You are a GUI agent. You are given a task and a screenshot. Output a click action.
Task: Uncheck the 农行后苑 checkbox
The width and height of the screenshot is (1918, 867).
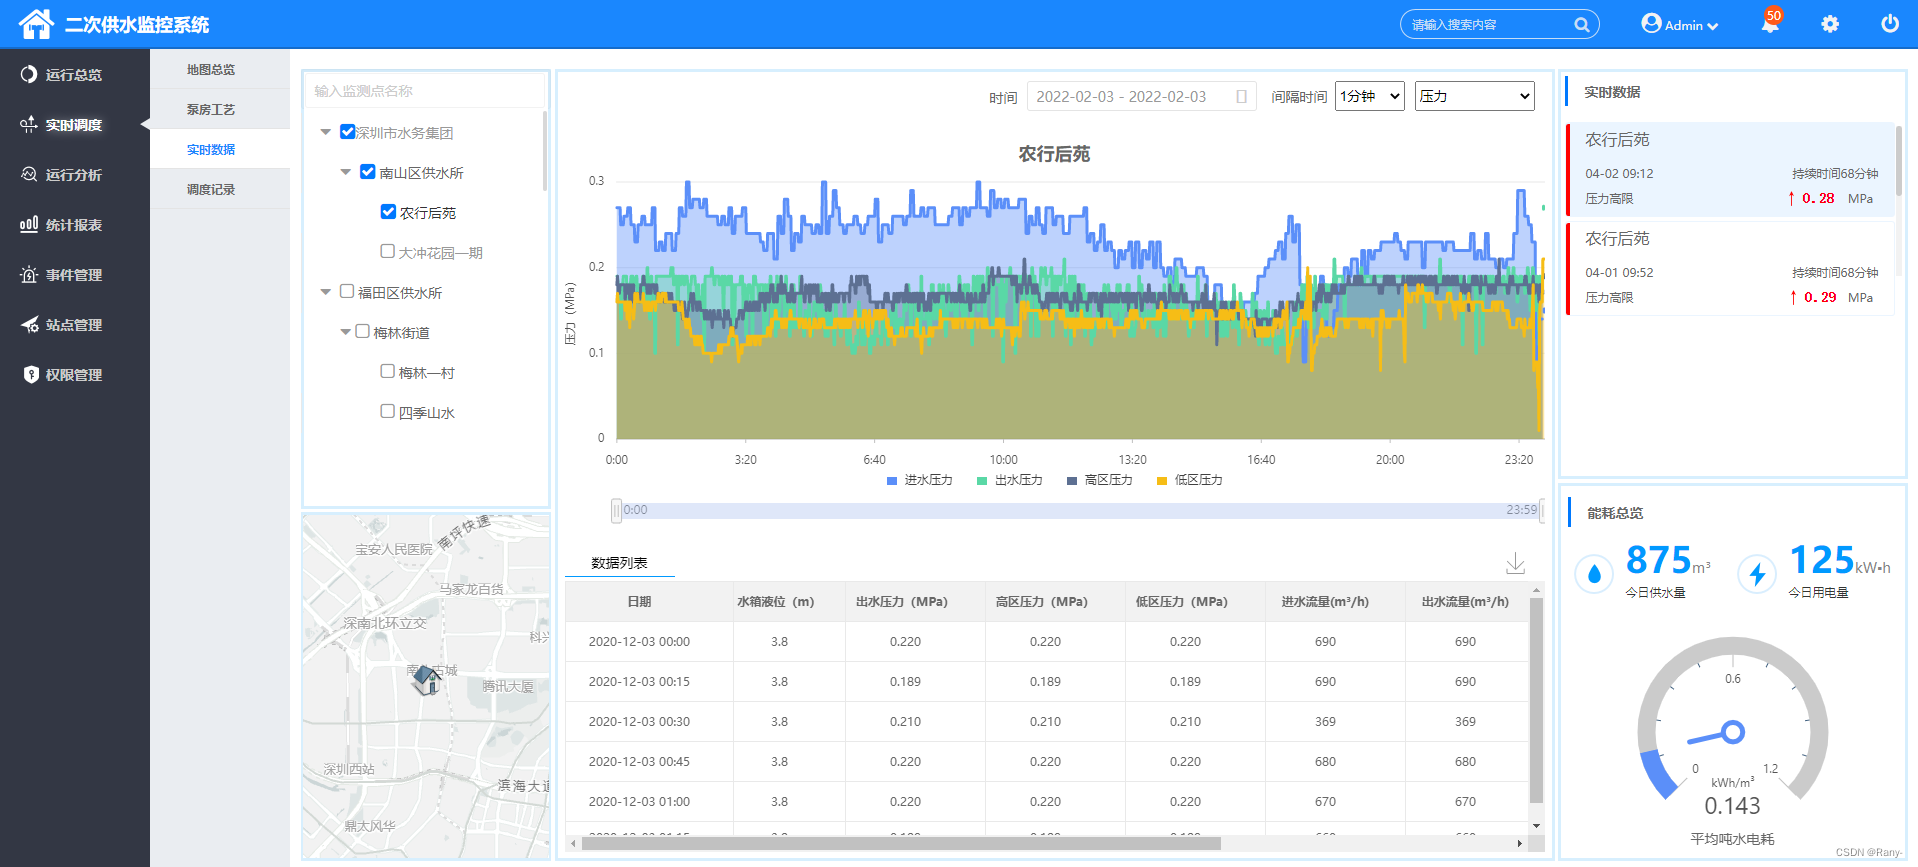(x=388, y=211)
